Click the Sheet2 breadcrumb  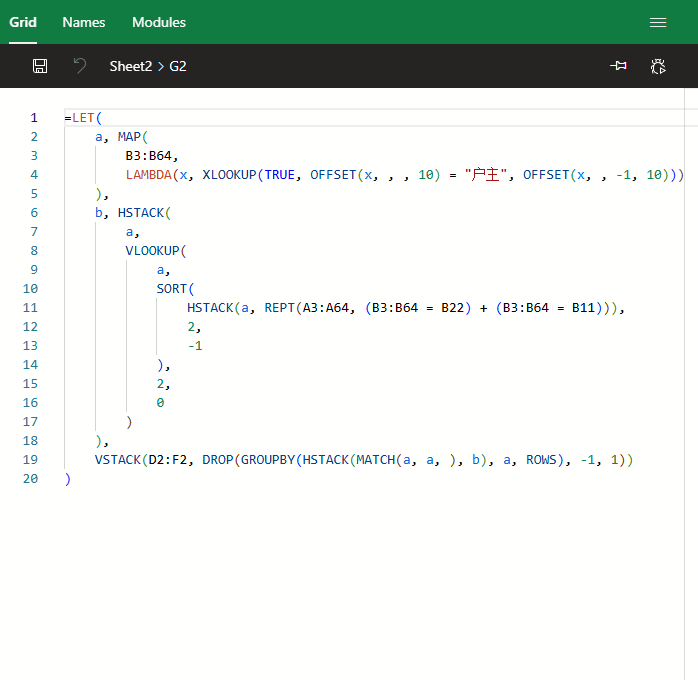coord(130,66)
